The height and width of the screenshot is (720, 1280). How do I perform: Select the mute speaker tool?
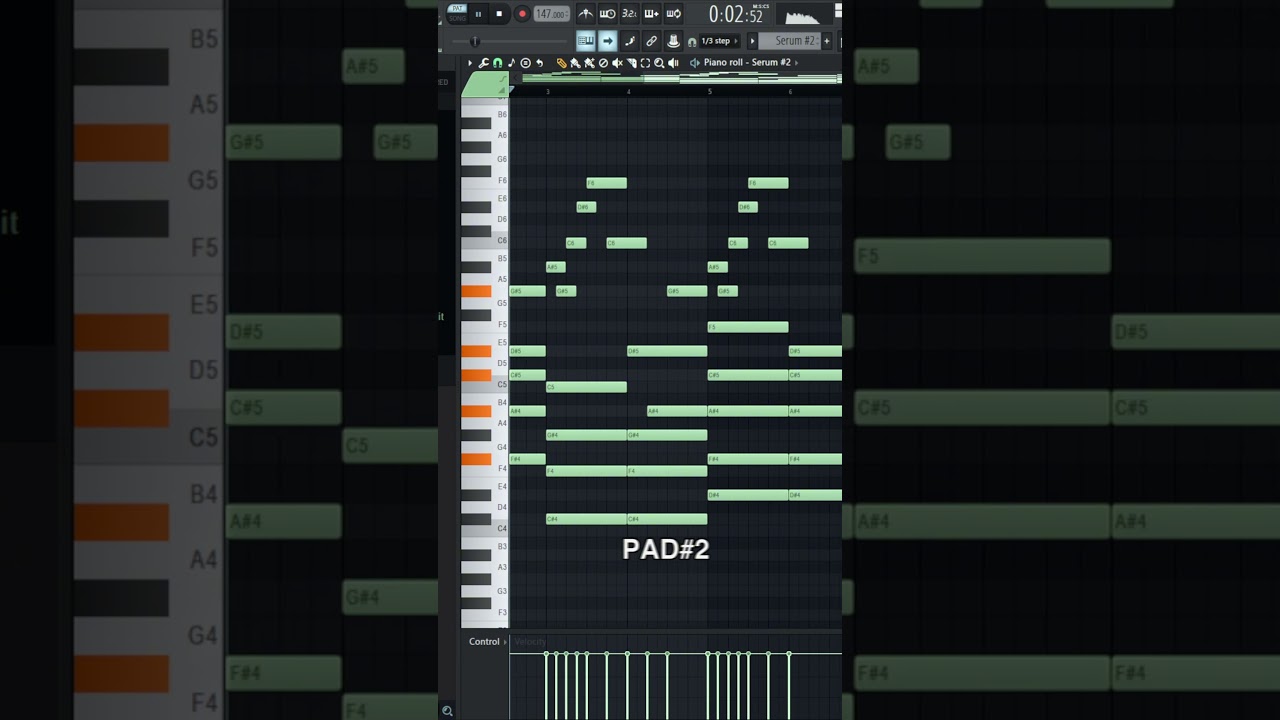point(617,63)
